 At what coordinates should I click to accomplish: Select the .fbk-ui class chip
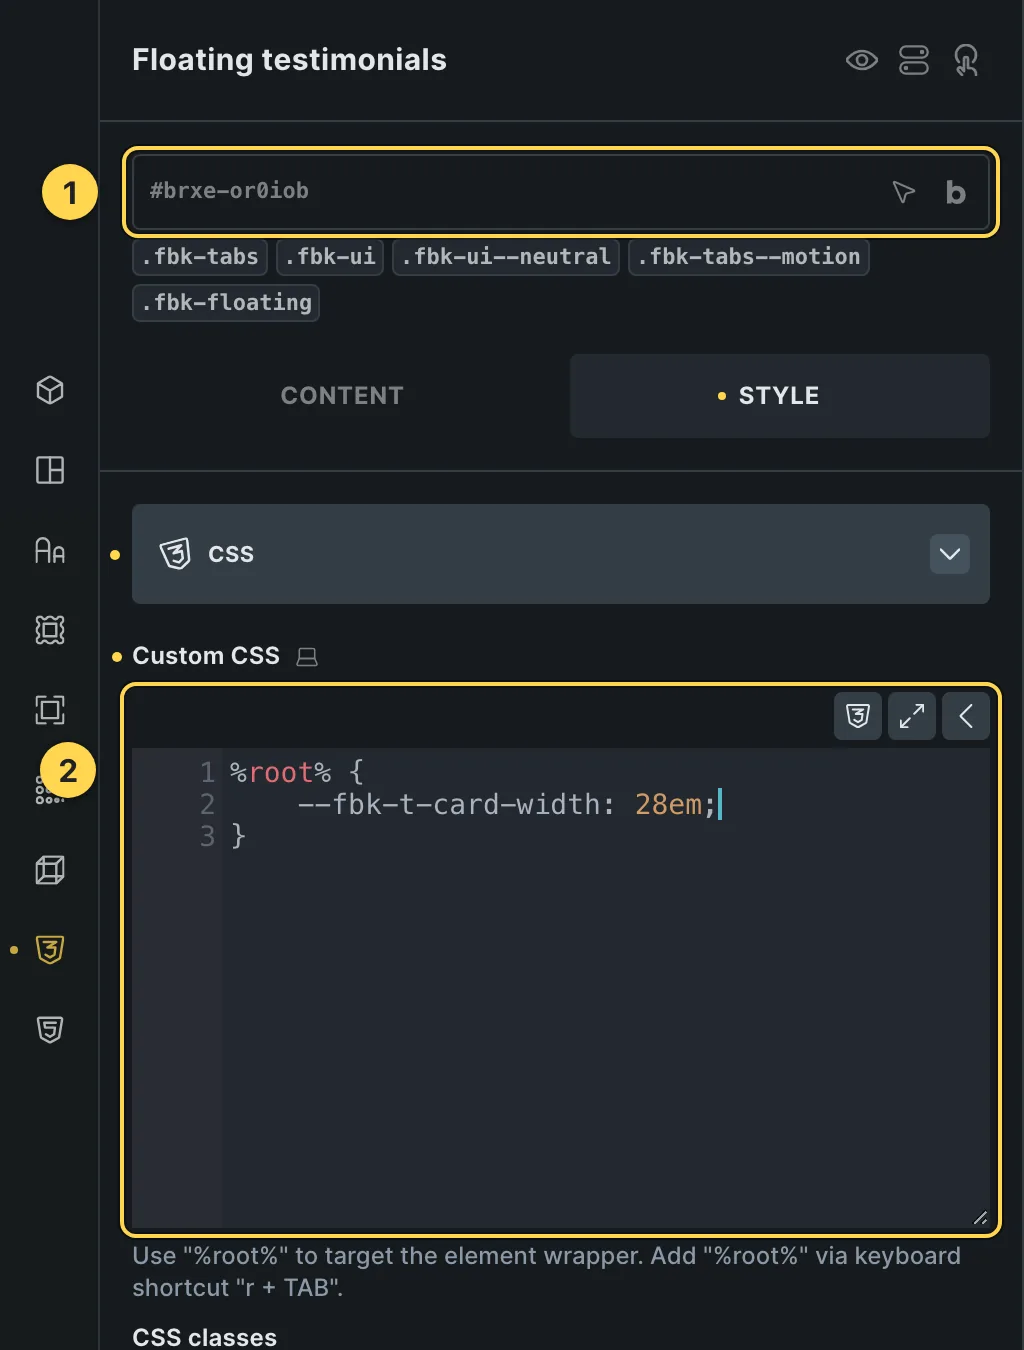pos(330,257)
